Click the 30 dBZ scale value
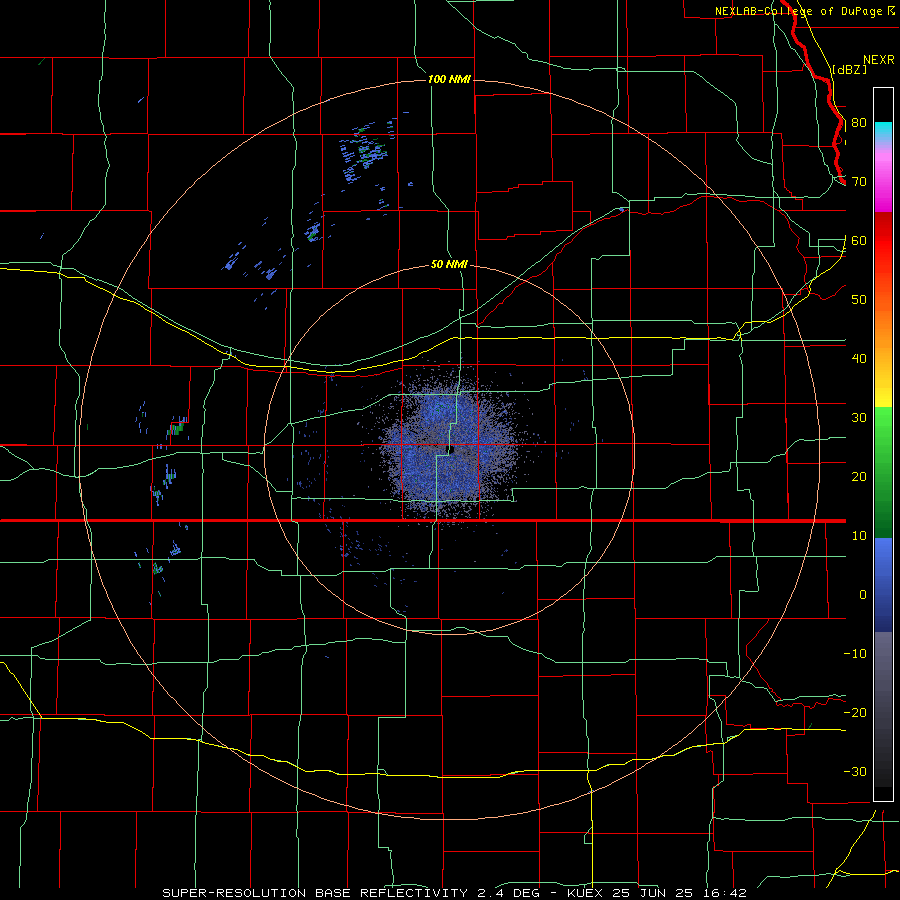Screen dimensions: 900x900 click(x=859, y=418)
